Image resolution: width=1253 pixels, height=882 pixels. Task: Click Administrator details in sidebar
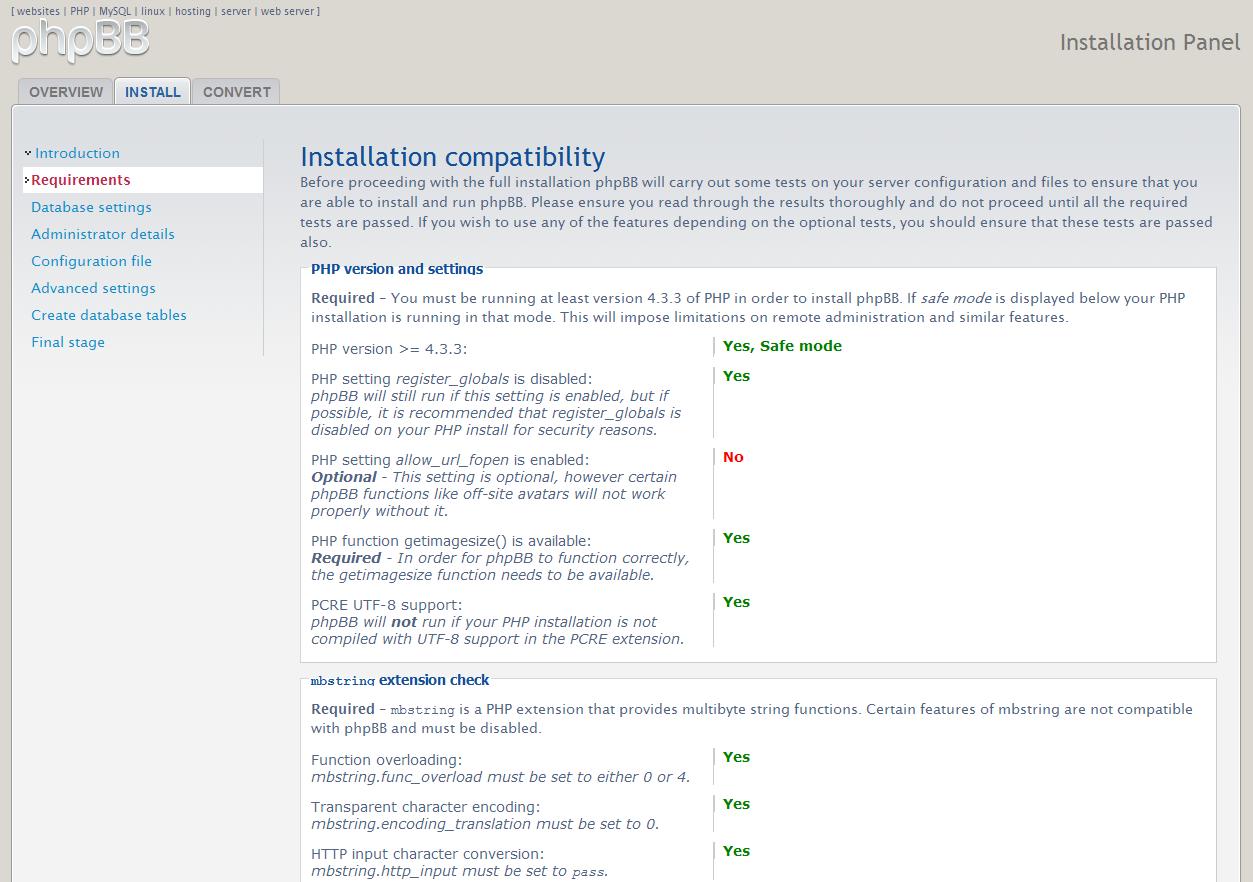click(x=103, y=234)
